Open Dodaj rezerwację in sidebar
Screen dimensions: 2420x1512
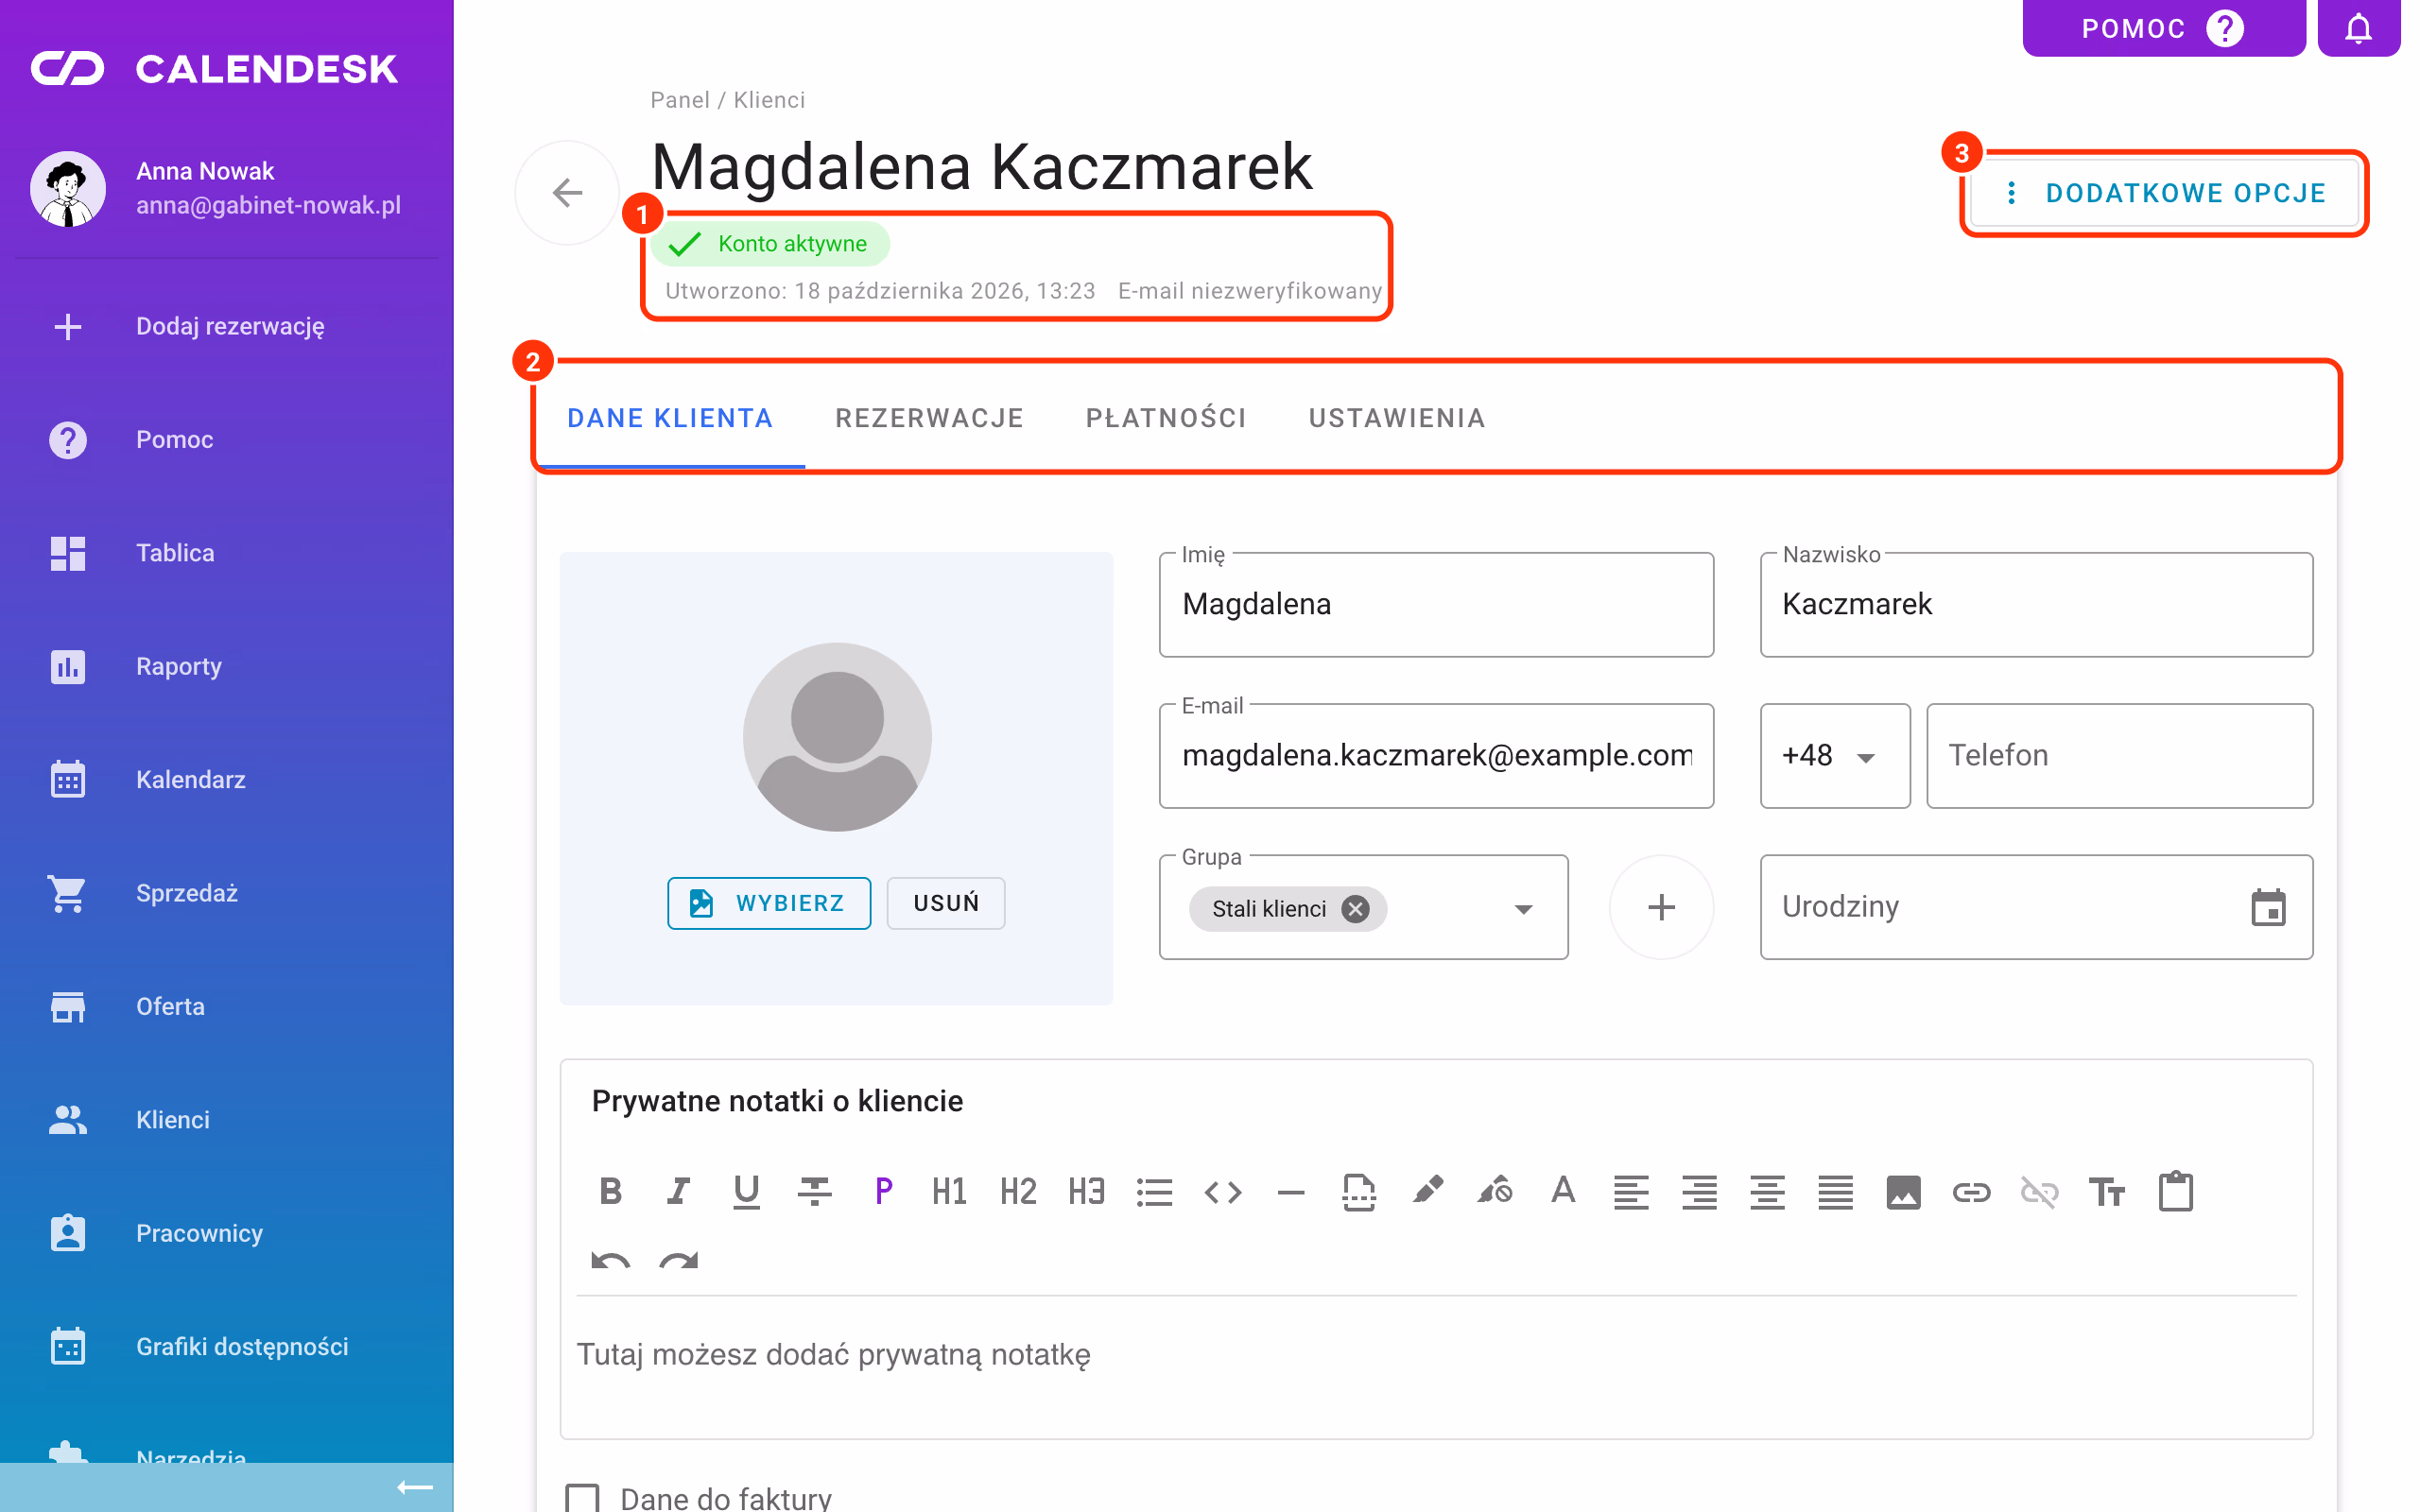click(x=227, y=326)
